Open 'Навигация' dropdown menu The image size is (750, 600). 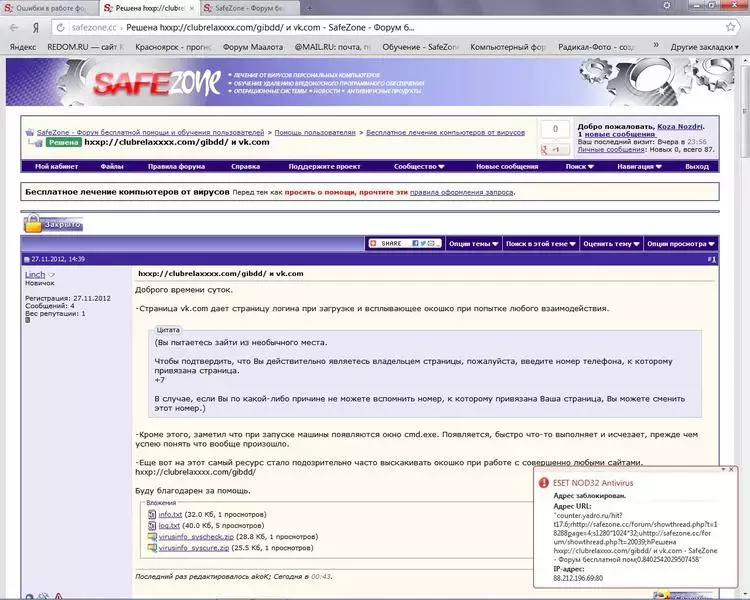pos(639,167)
